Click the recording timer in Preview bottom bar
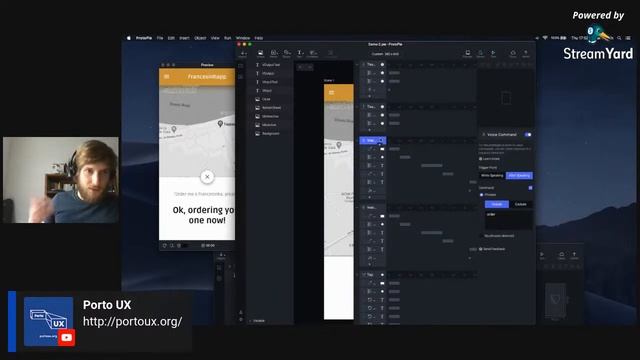 pos(208,245)
